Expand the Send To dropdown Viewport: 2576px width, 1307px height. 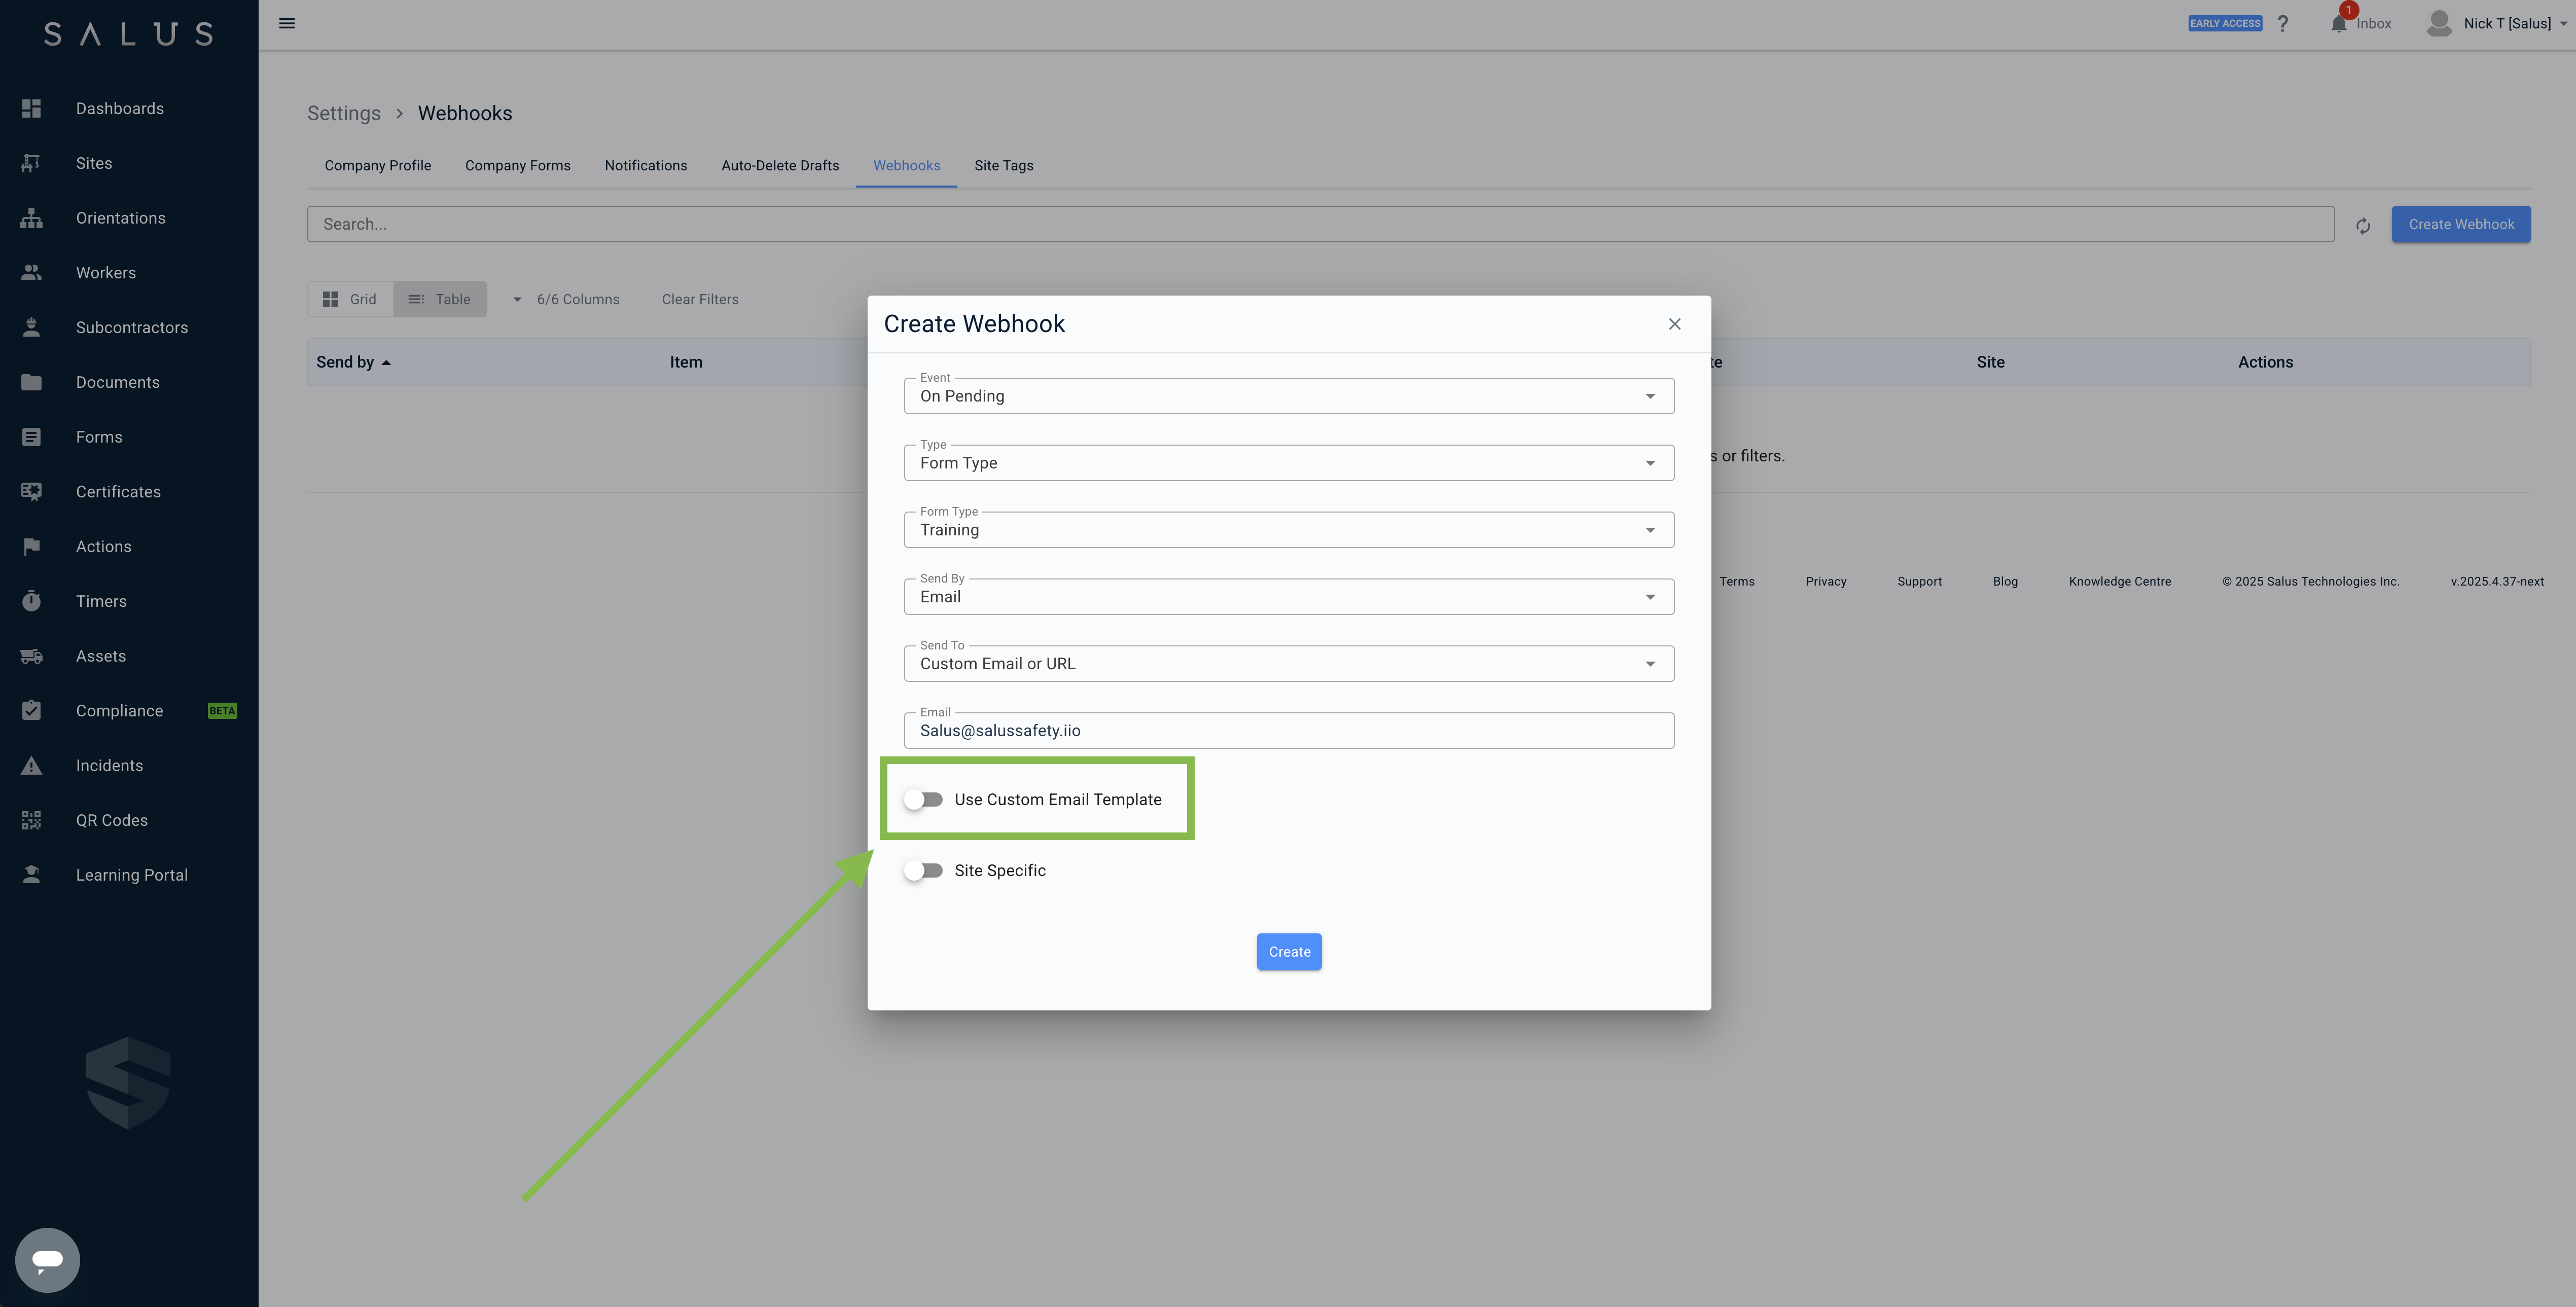[x=1288, y=664]
